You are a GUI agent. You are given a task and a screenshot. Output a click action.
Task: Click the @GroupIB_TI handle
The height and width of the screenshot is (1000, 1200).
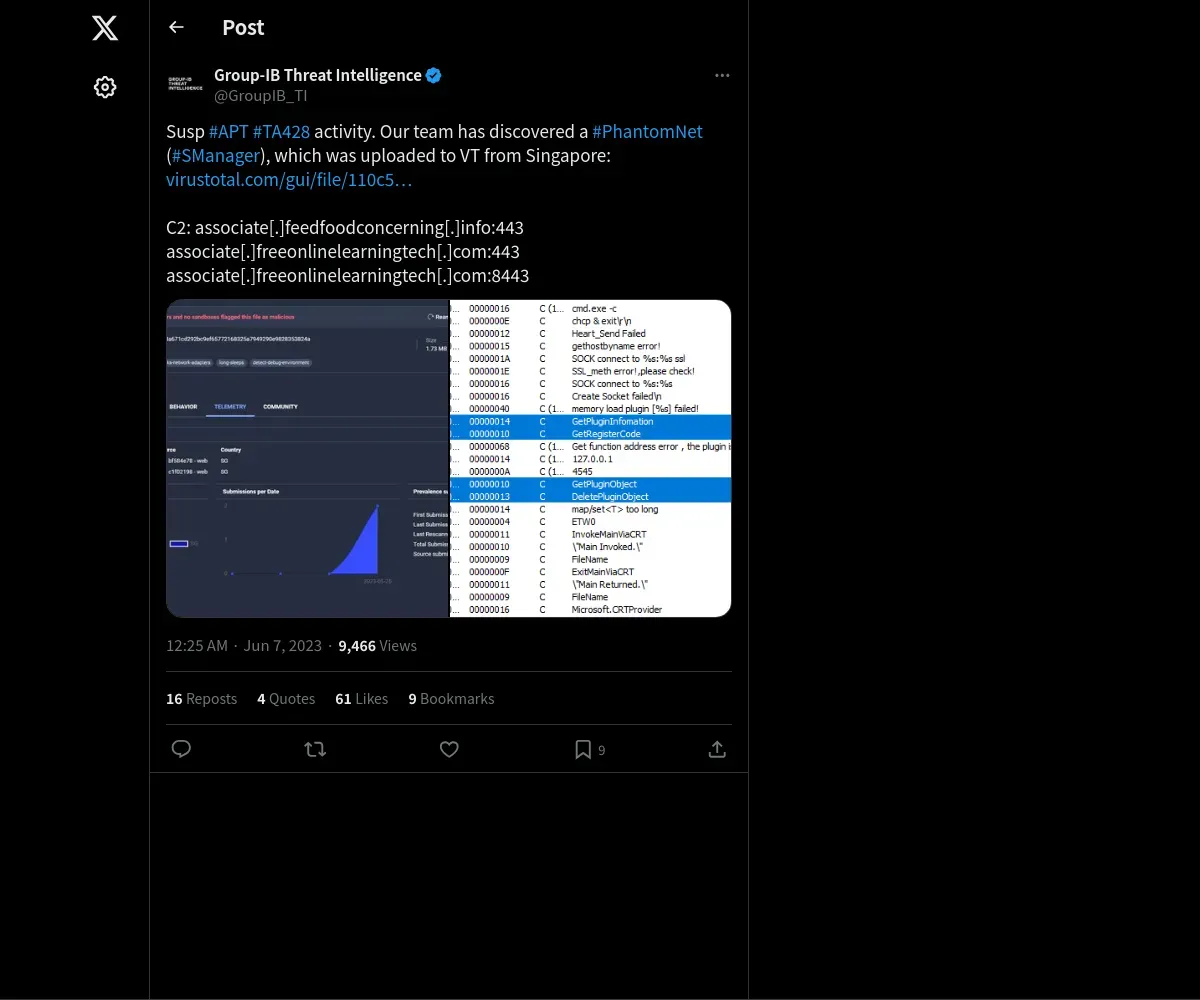pos(261,96)
